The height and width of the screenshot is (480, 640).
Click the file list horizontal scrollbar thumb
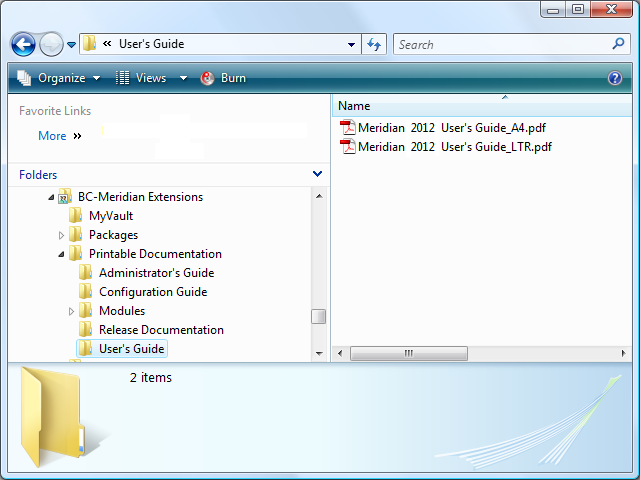[x=409, y=353]
